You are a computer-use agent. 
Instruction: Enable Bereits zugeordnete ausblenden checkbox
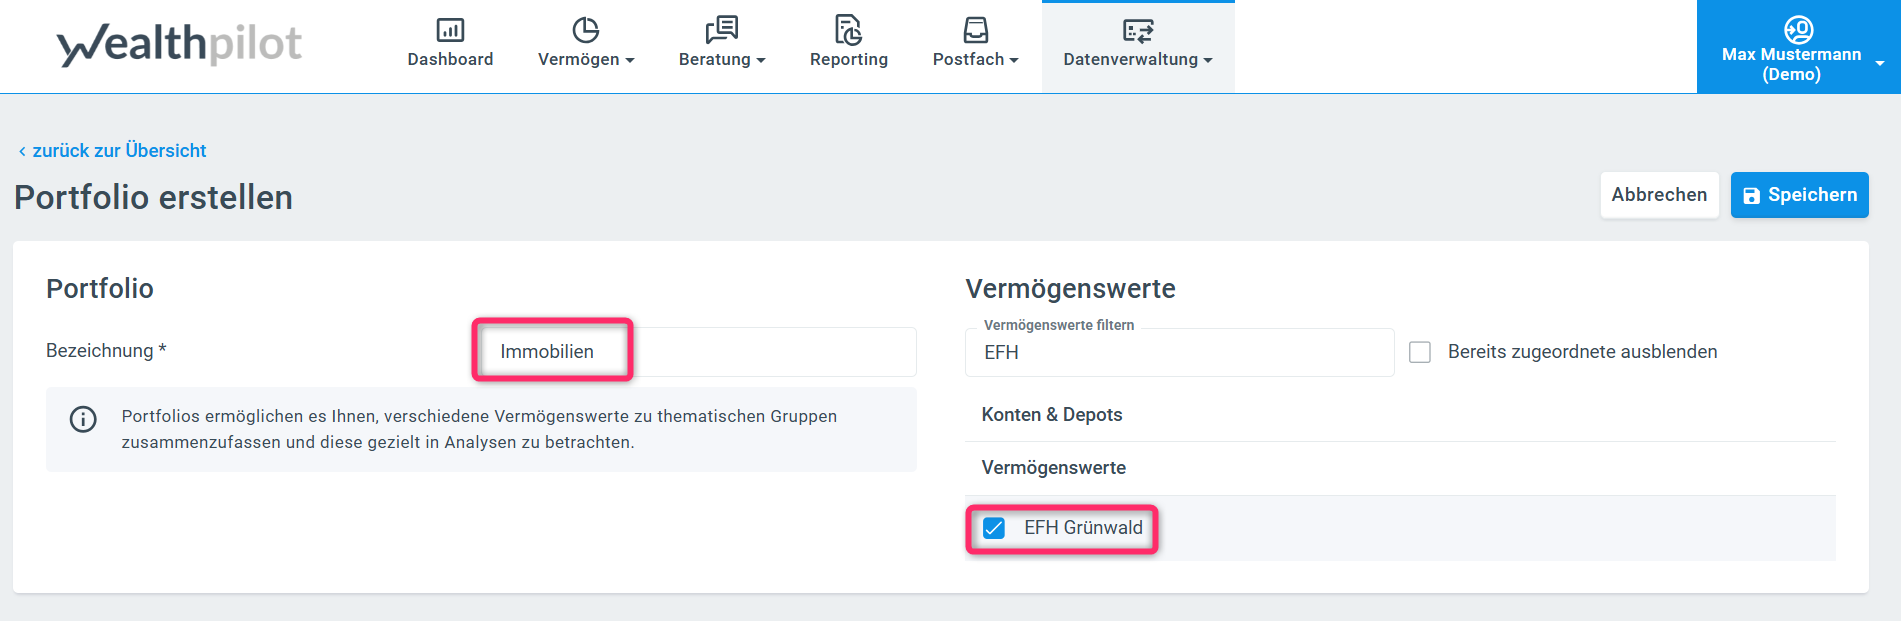click(1420, 352)
